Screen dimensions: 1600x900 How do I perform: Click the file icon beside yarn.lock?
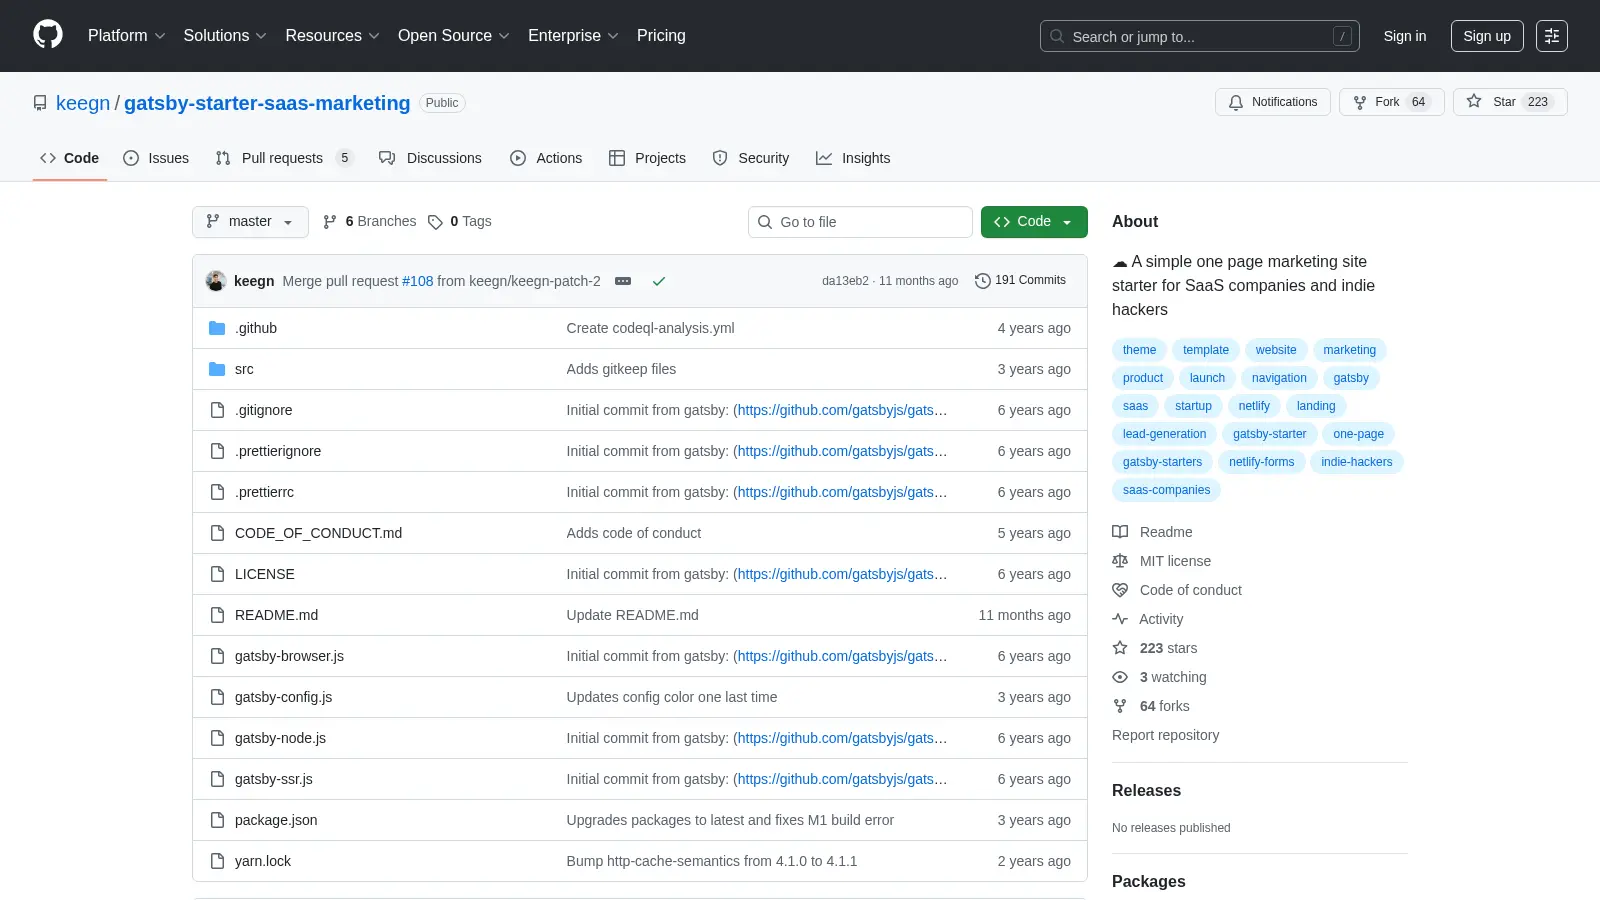(x=217, y=861)
